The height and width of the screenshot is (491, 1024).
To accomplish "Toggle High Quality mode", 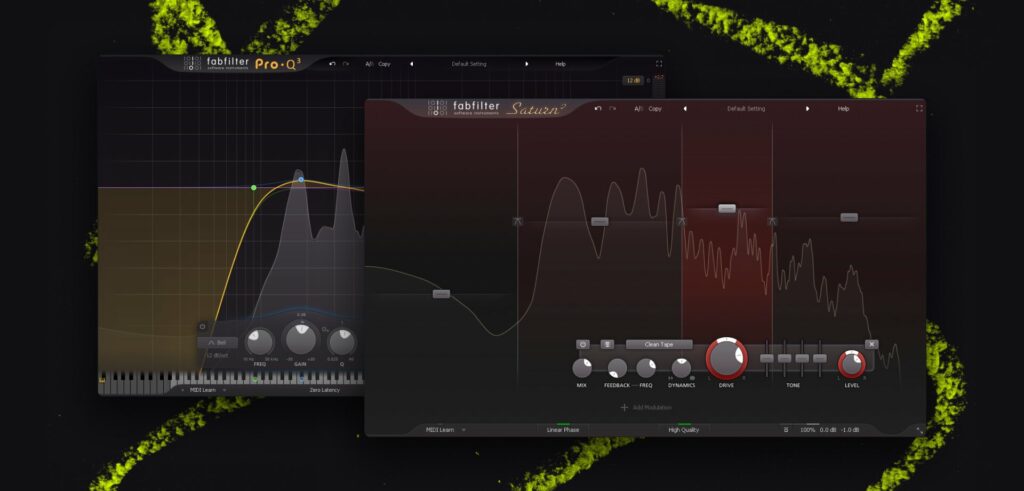I will 683,430.
